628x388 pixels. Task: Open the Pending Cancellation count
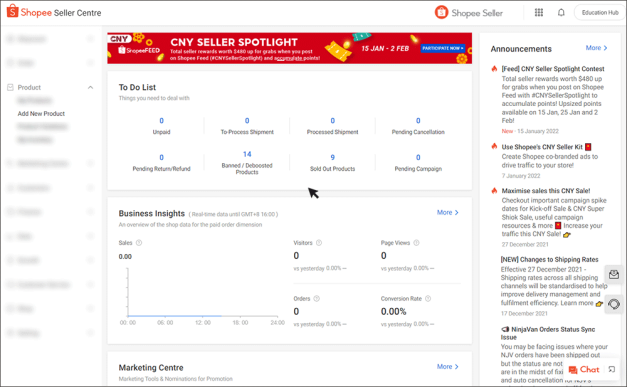[x=418, y=121]
